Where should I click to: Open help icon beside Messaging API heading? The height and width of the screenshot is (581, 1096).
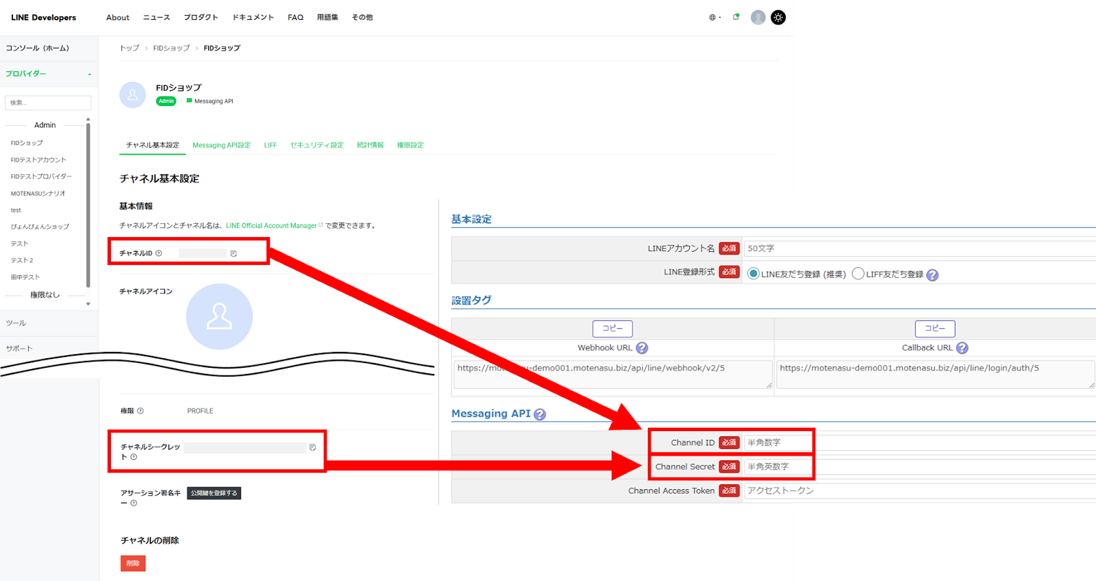(540, 414)
